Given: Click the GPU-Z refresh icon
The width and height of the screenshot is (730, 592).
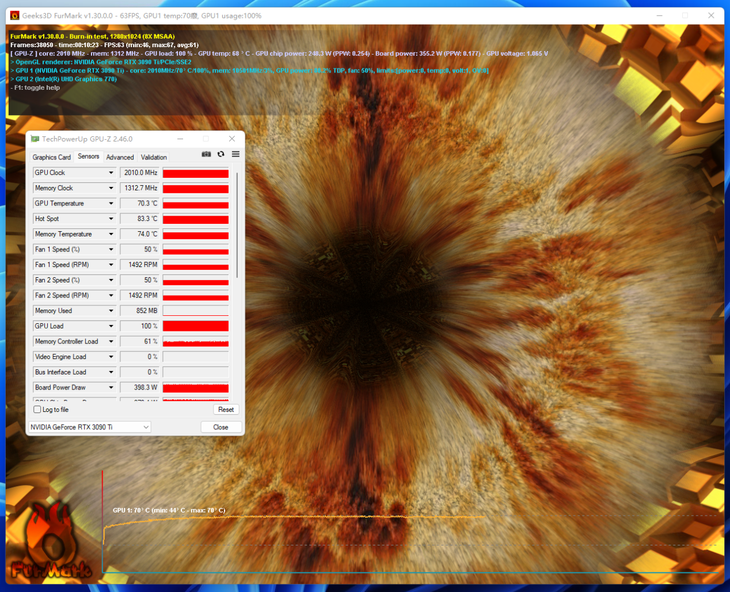Looking at the screenshot, I should click(221, 155).
